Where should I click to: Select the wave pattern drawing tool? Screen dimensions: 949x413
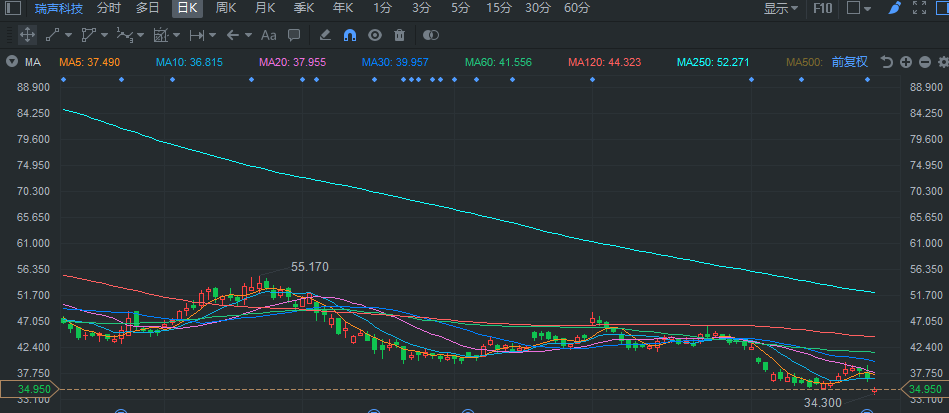pyautogui.click(x=124, y=35)
